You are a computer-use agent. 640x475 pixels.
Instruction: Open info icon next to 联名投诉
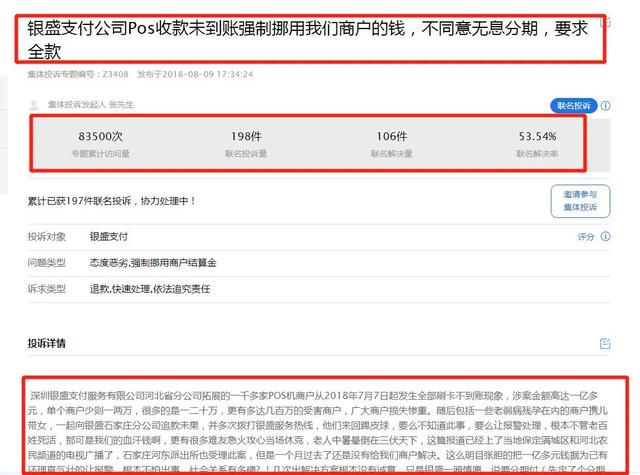coord(606,106)
